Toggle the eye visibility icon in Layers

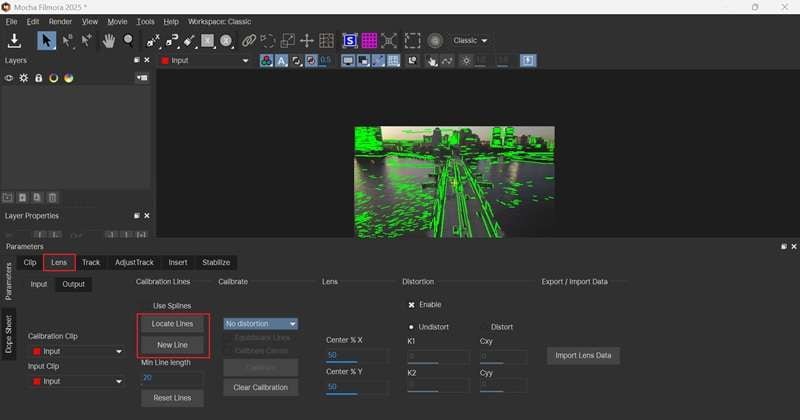point(9,78)
